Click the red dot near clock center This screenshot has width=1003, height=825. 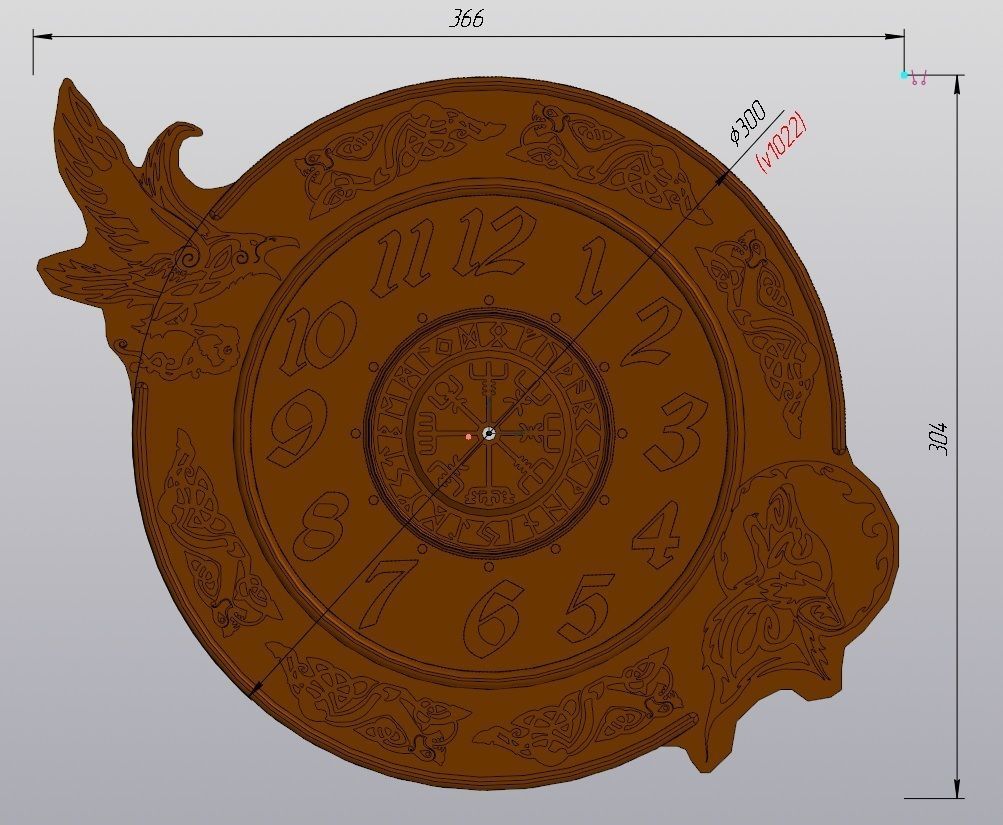point(468,436)
